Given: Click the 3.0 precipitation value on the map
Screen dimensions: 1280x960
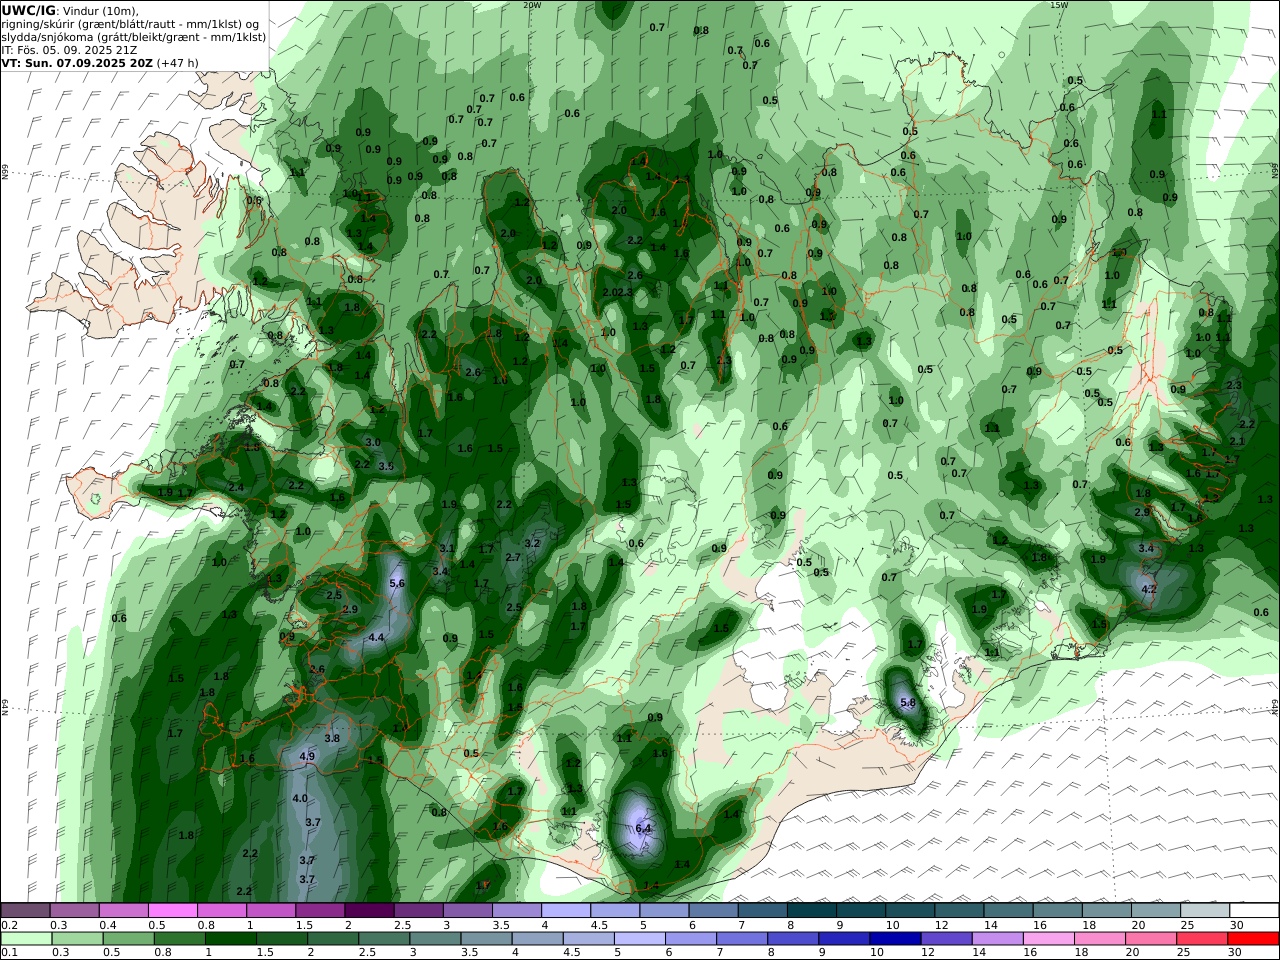Looking at the screenshot, I should (373, 442).
